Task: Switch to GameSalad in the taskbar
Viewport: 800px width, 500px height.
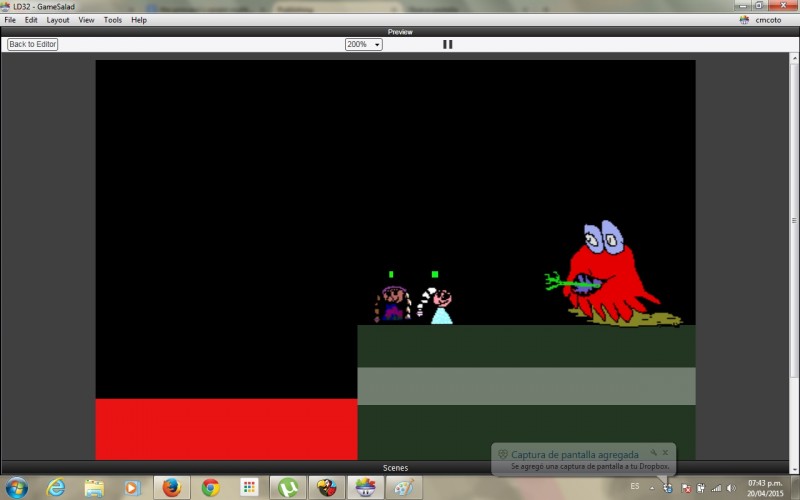Action: click(x=365, y=488)
